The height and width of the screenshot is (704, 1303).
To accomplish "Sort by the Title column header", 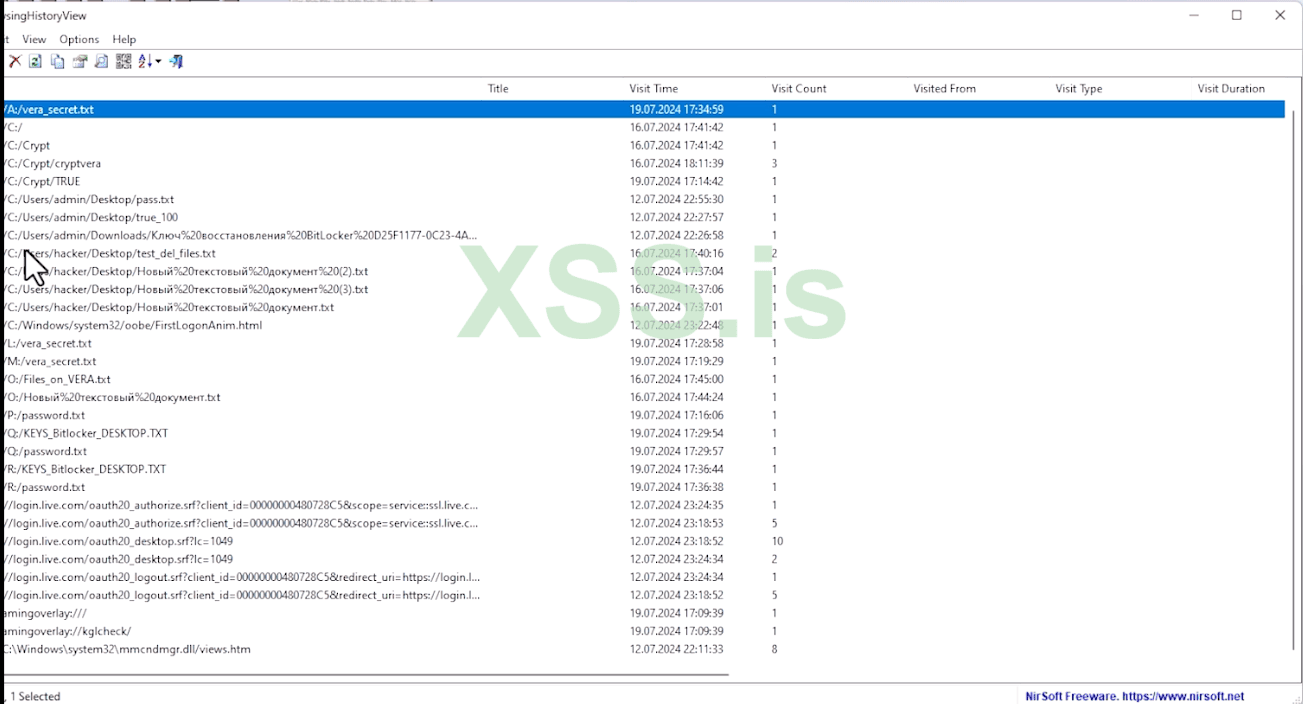I will (498, 88).
